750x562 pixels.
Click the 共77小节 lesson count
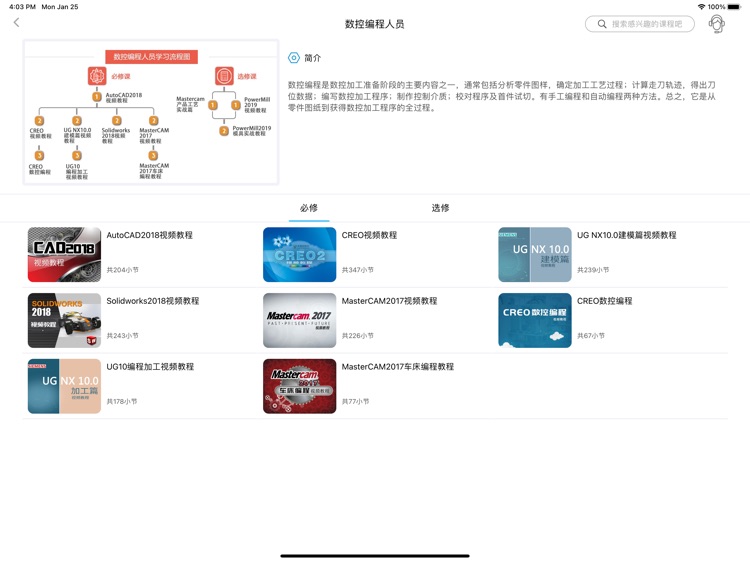[x=355, y=401]
